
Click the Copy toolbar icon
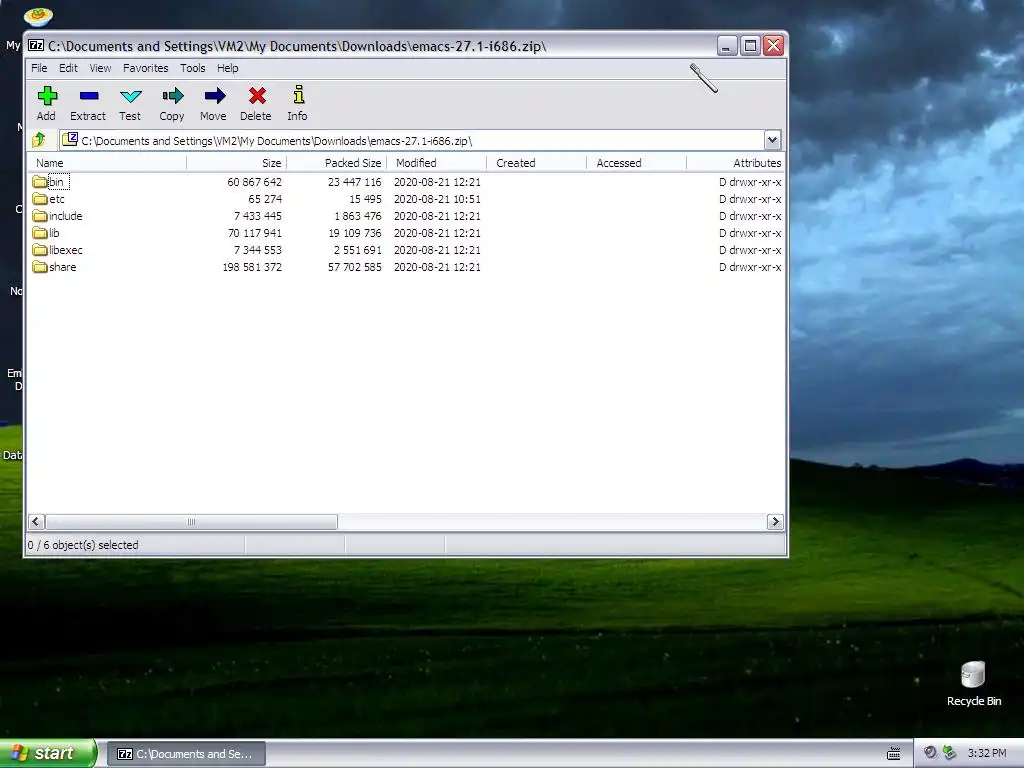click(x=172, y=96)
